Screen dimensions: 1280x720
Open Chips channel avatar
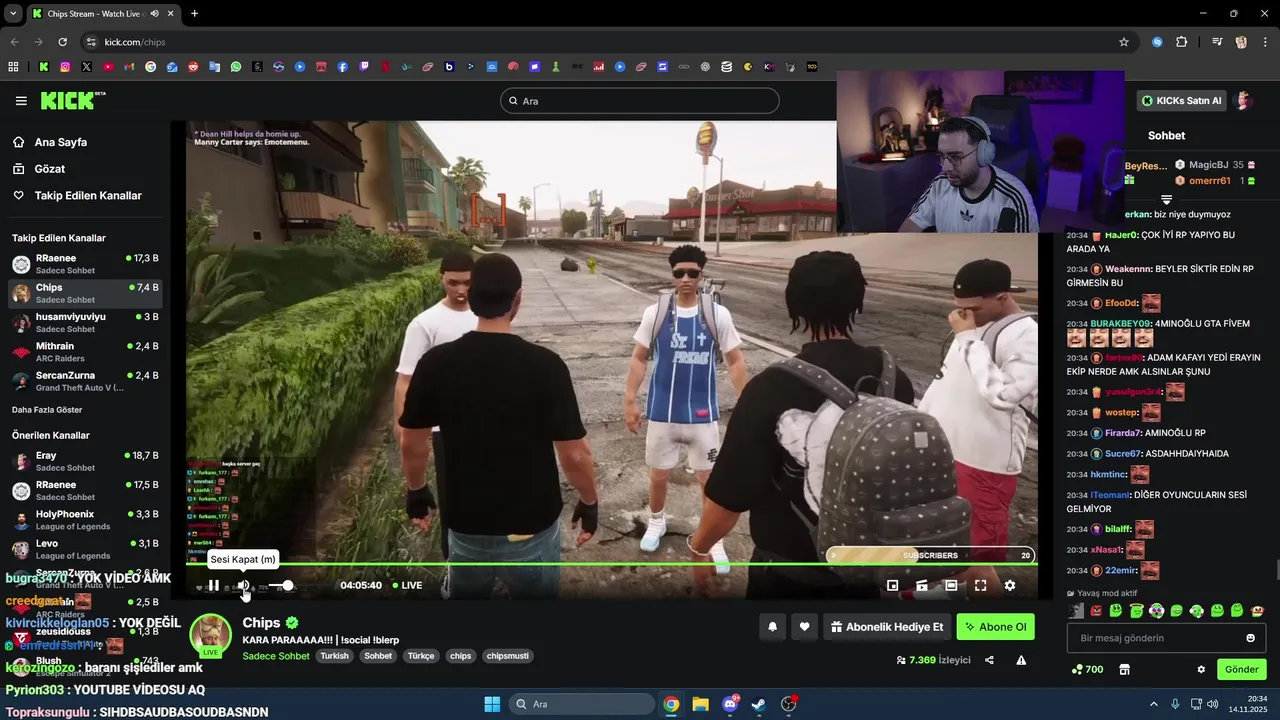click(211, 635)
